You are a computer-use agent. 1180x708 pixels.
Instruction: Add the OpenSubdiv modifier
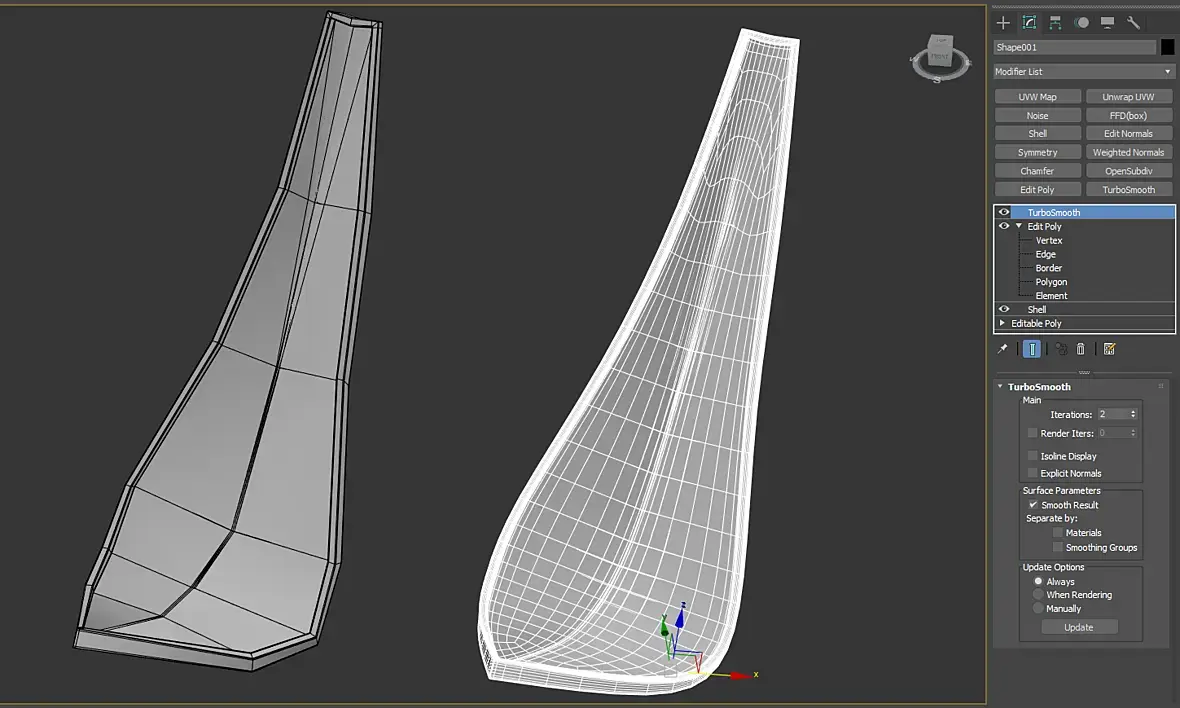tap(1128, 171)
